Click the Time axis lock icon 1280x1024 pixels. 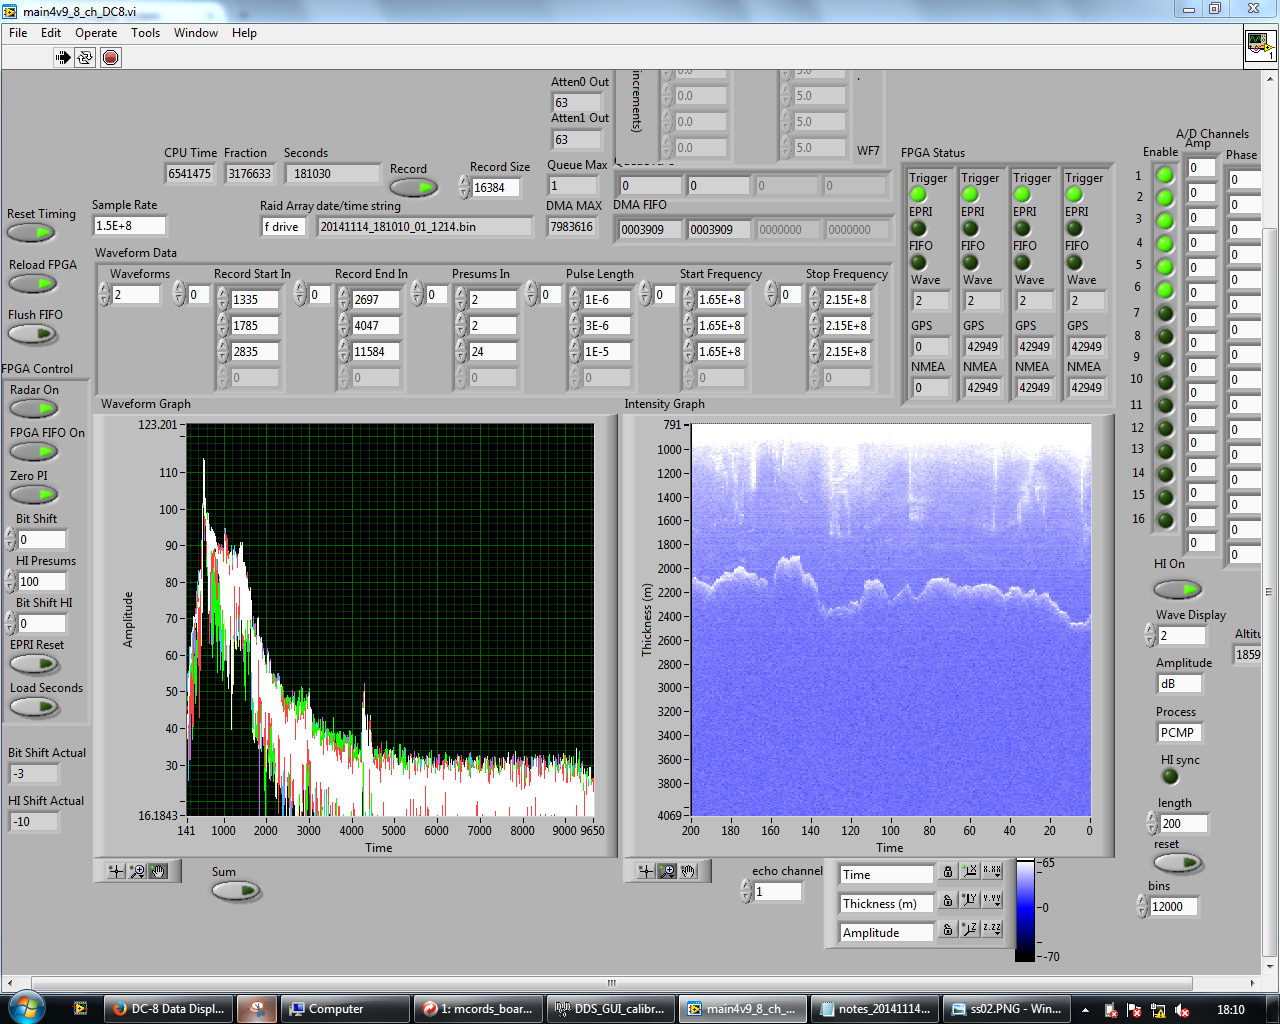[948, 873]
